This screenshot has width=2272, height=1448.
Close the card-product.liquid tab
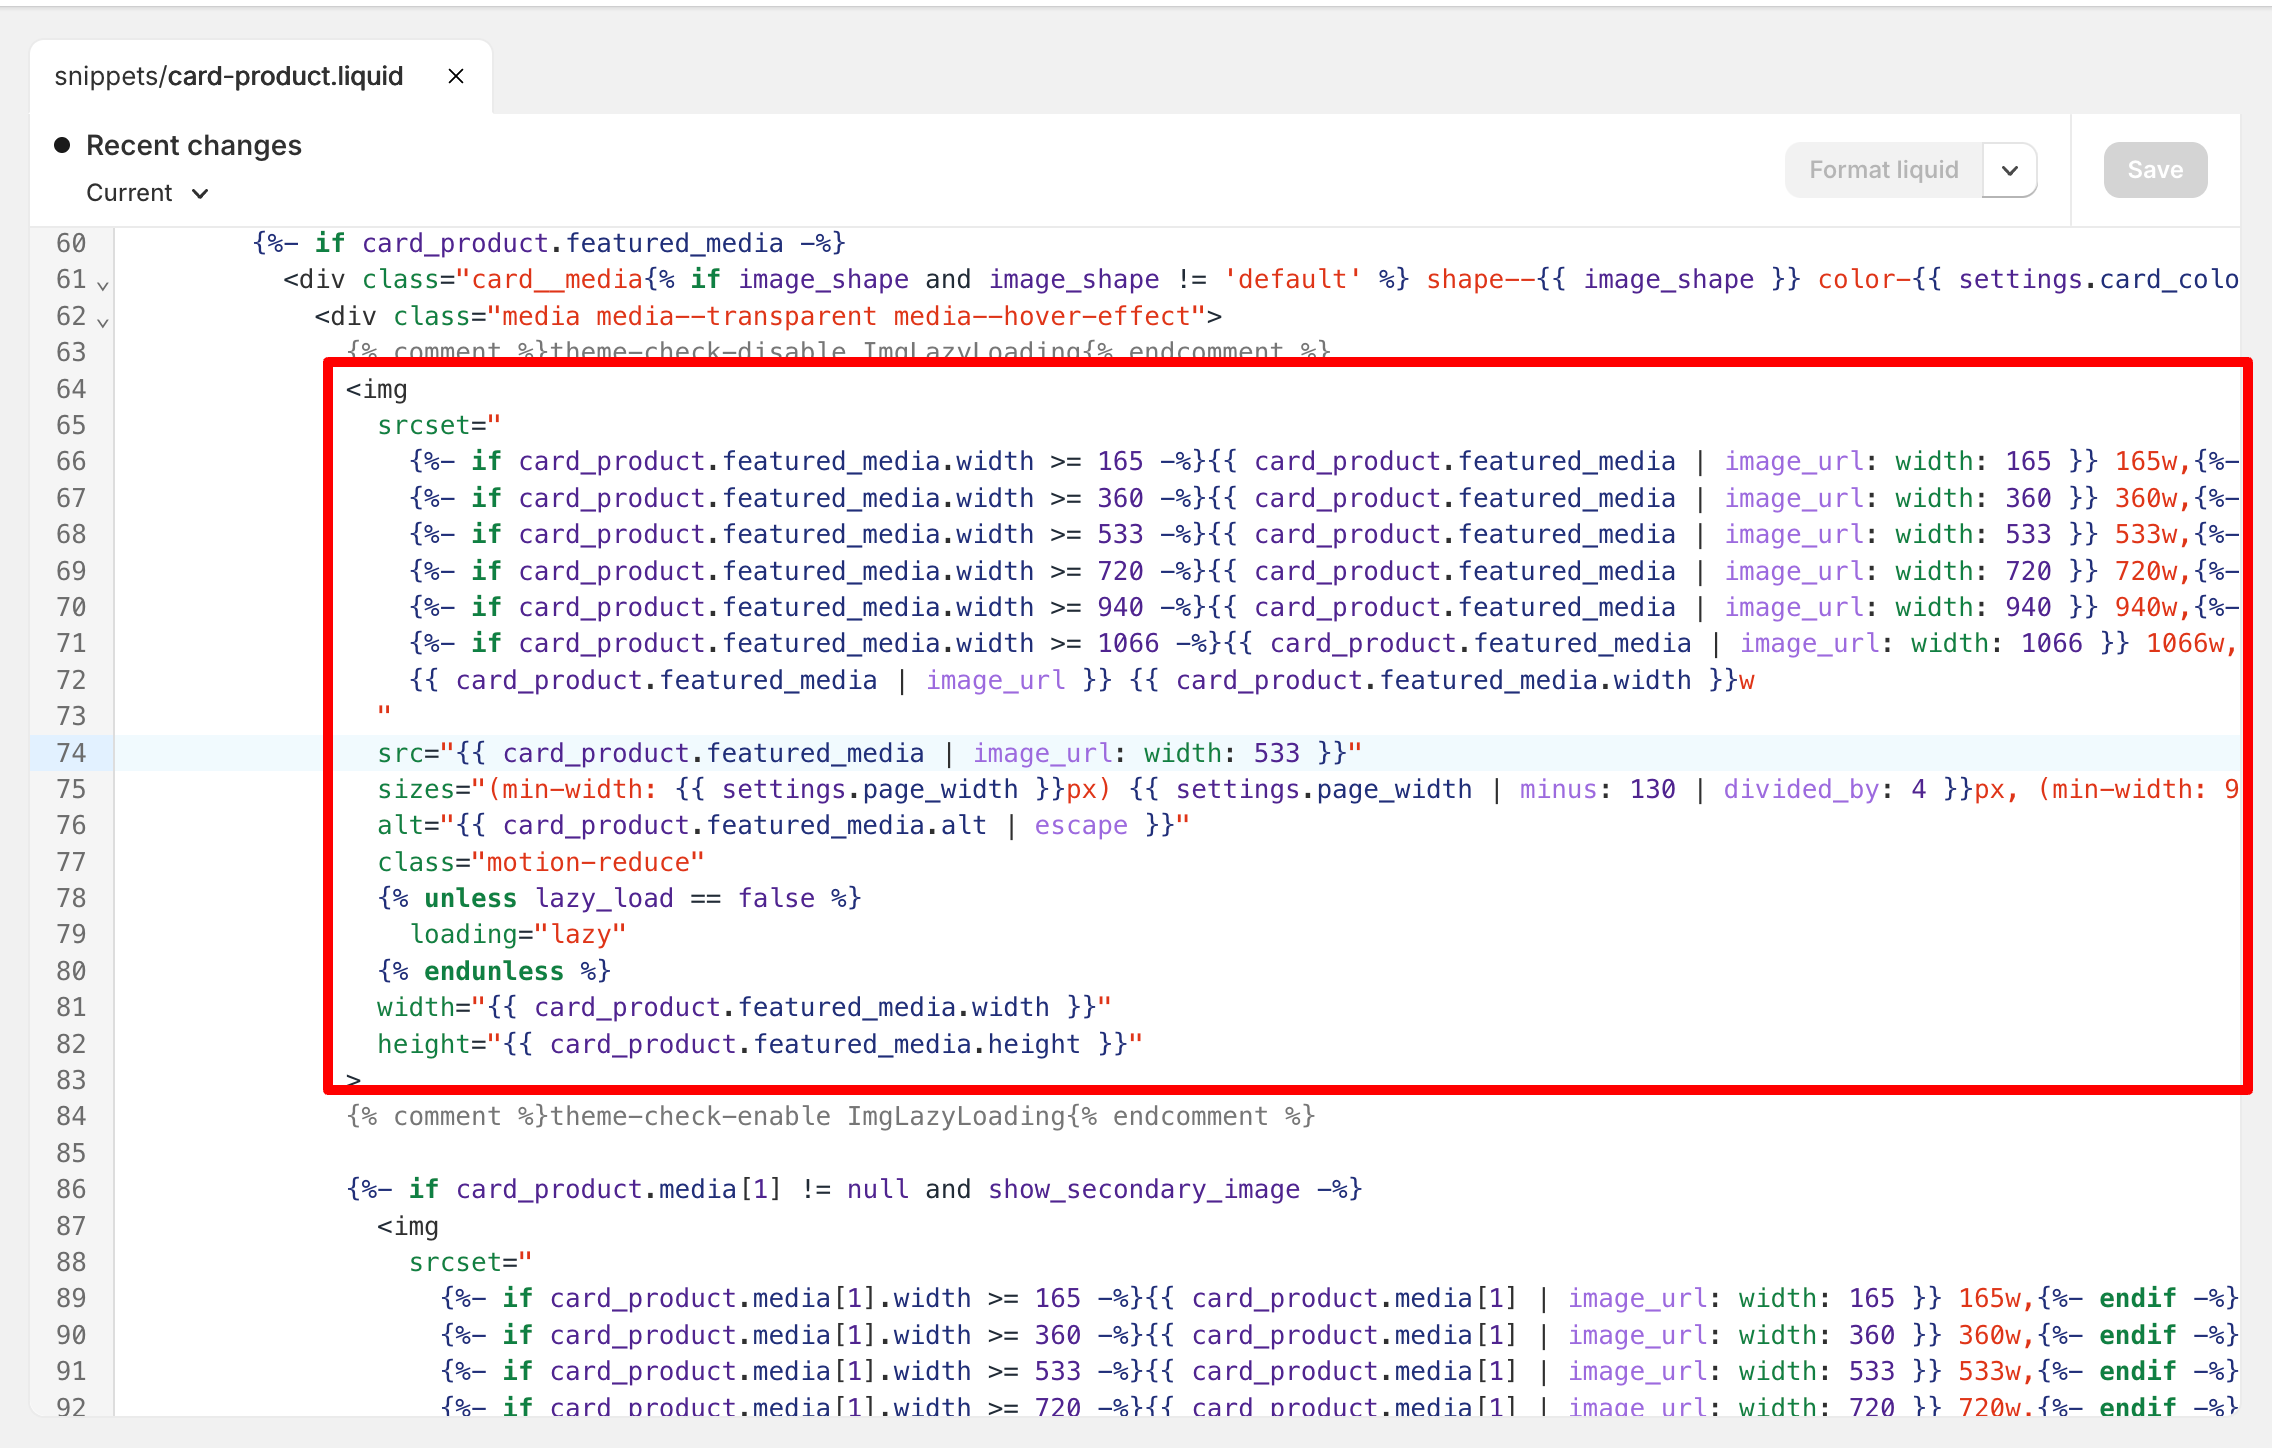[456, 76]
